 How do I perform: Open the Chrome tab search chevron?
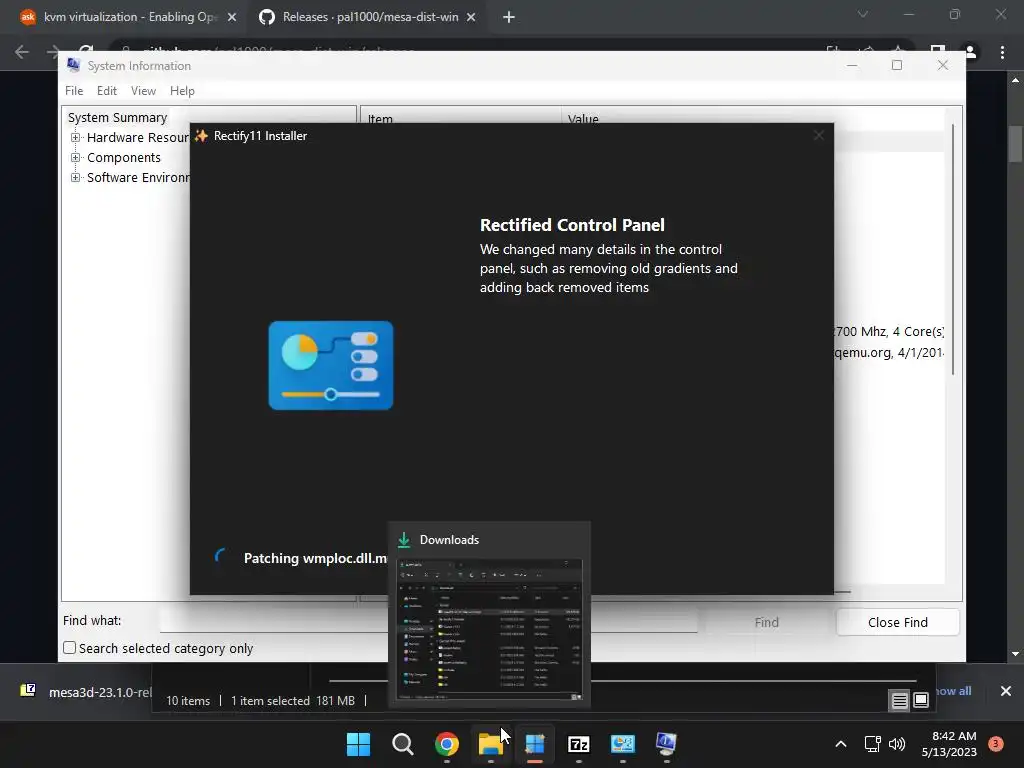(863, 14)
